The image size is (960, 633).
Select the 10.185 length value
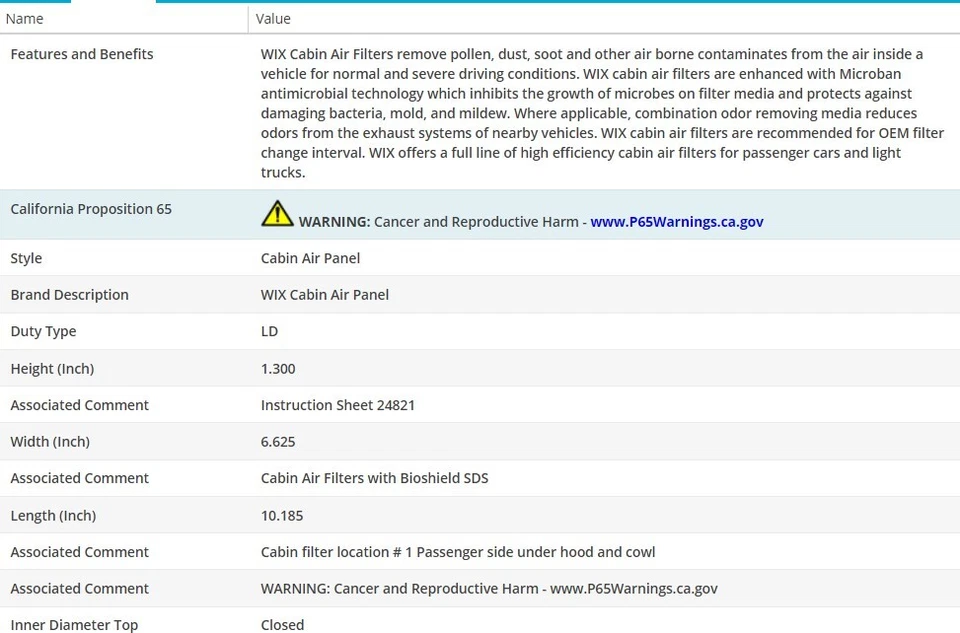click(x=282, y=515)
